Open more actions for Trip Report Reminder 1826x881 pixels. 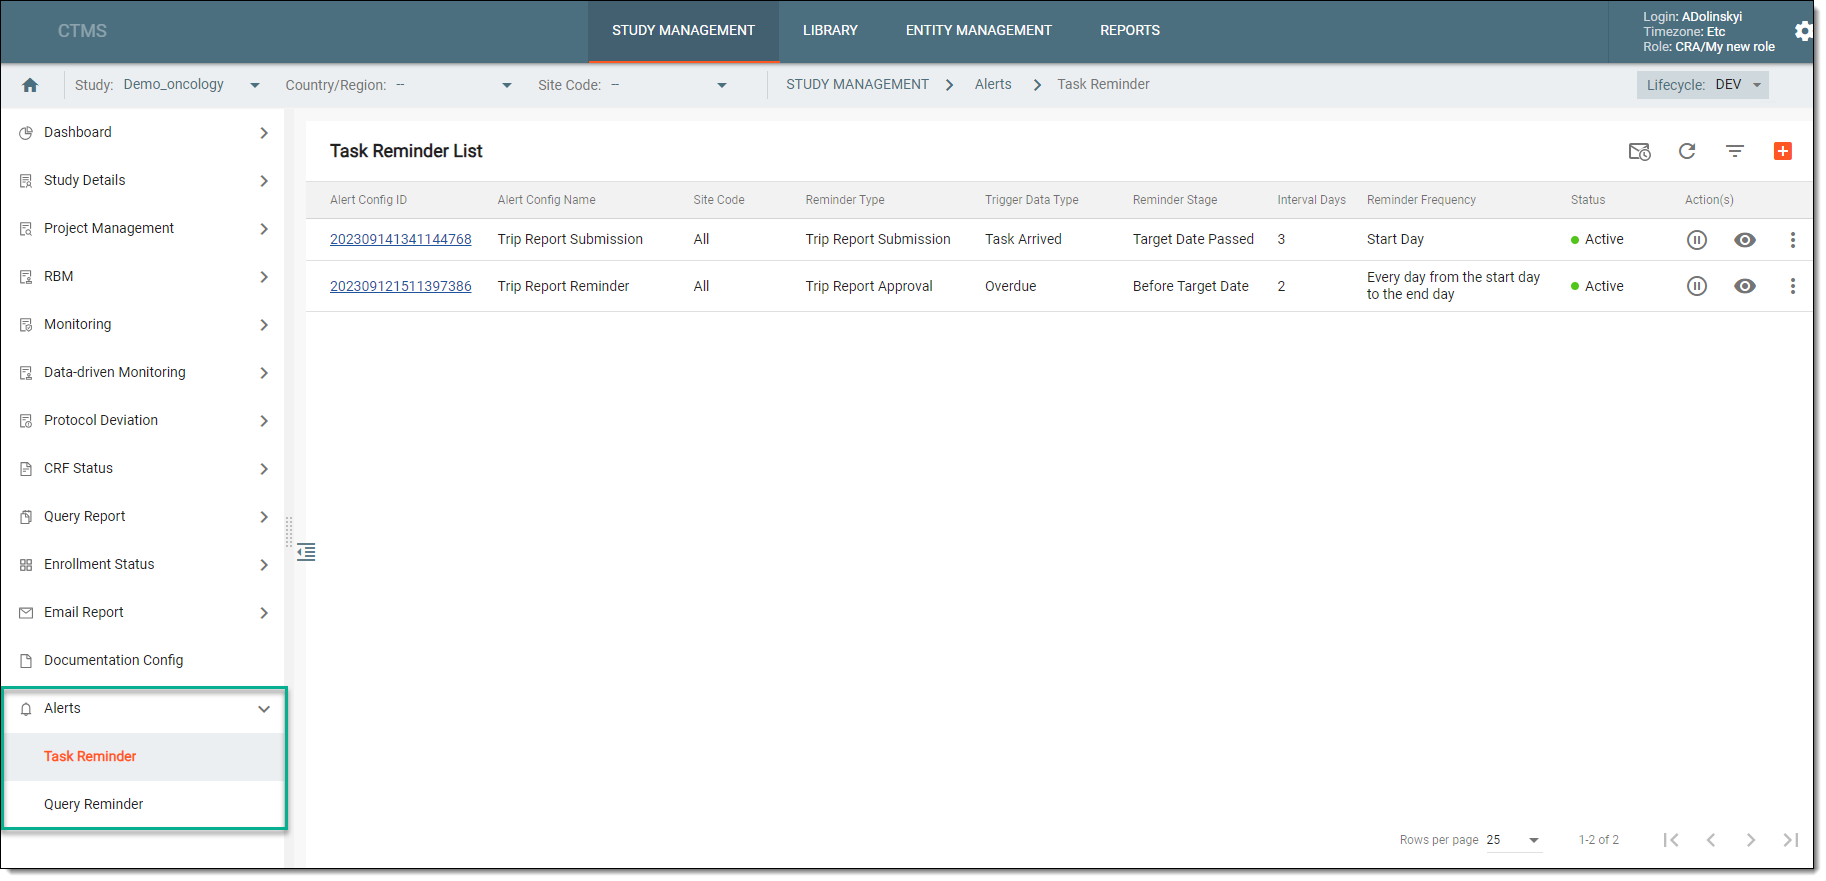point(1793,286)
